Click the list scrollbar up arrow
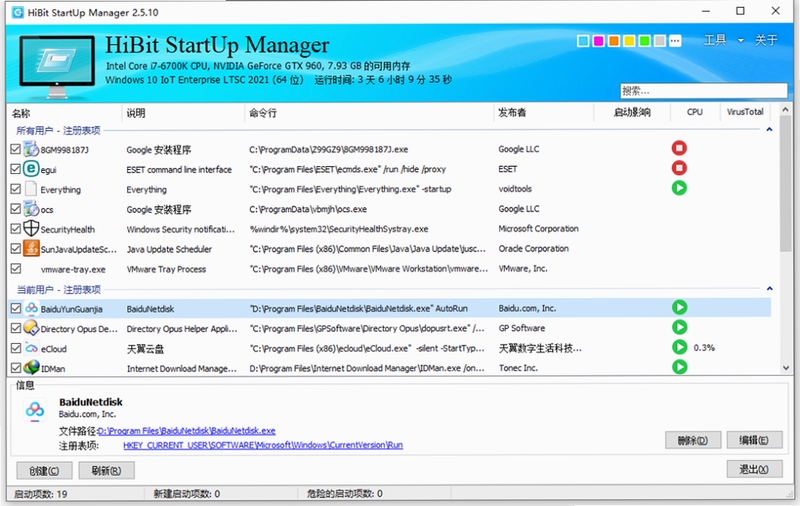The image size is (800, 506). [786, 109]
